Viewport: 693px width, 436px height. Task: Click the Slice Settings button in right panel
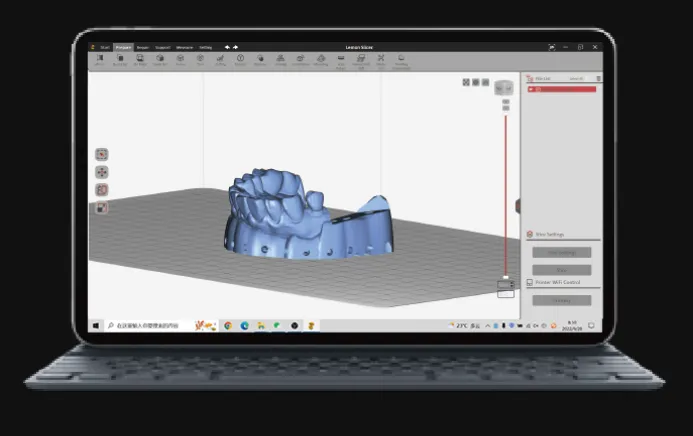coord(561,252)
